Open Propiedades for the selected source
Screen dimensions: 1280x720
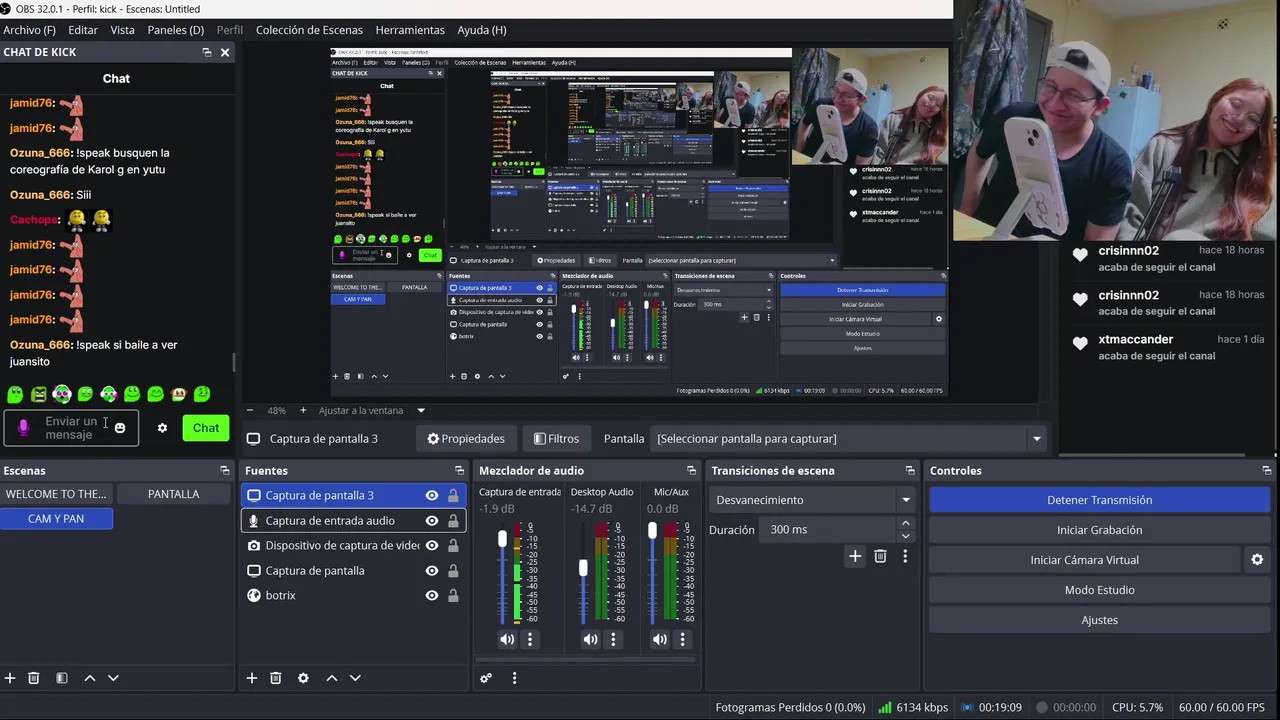(466, 438)
